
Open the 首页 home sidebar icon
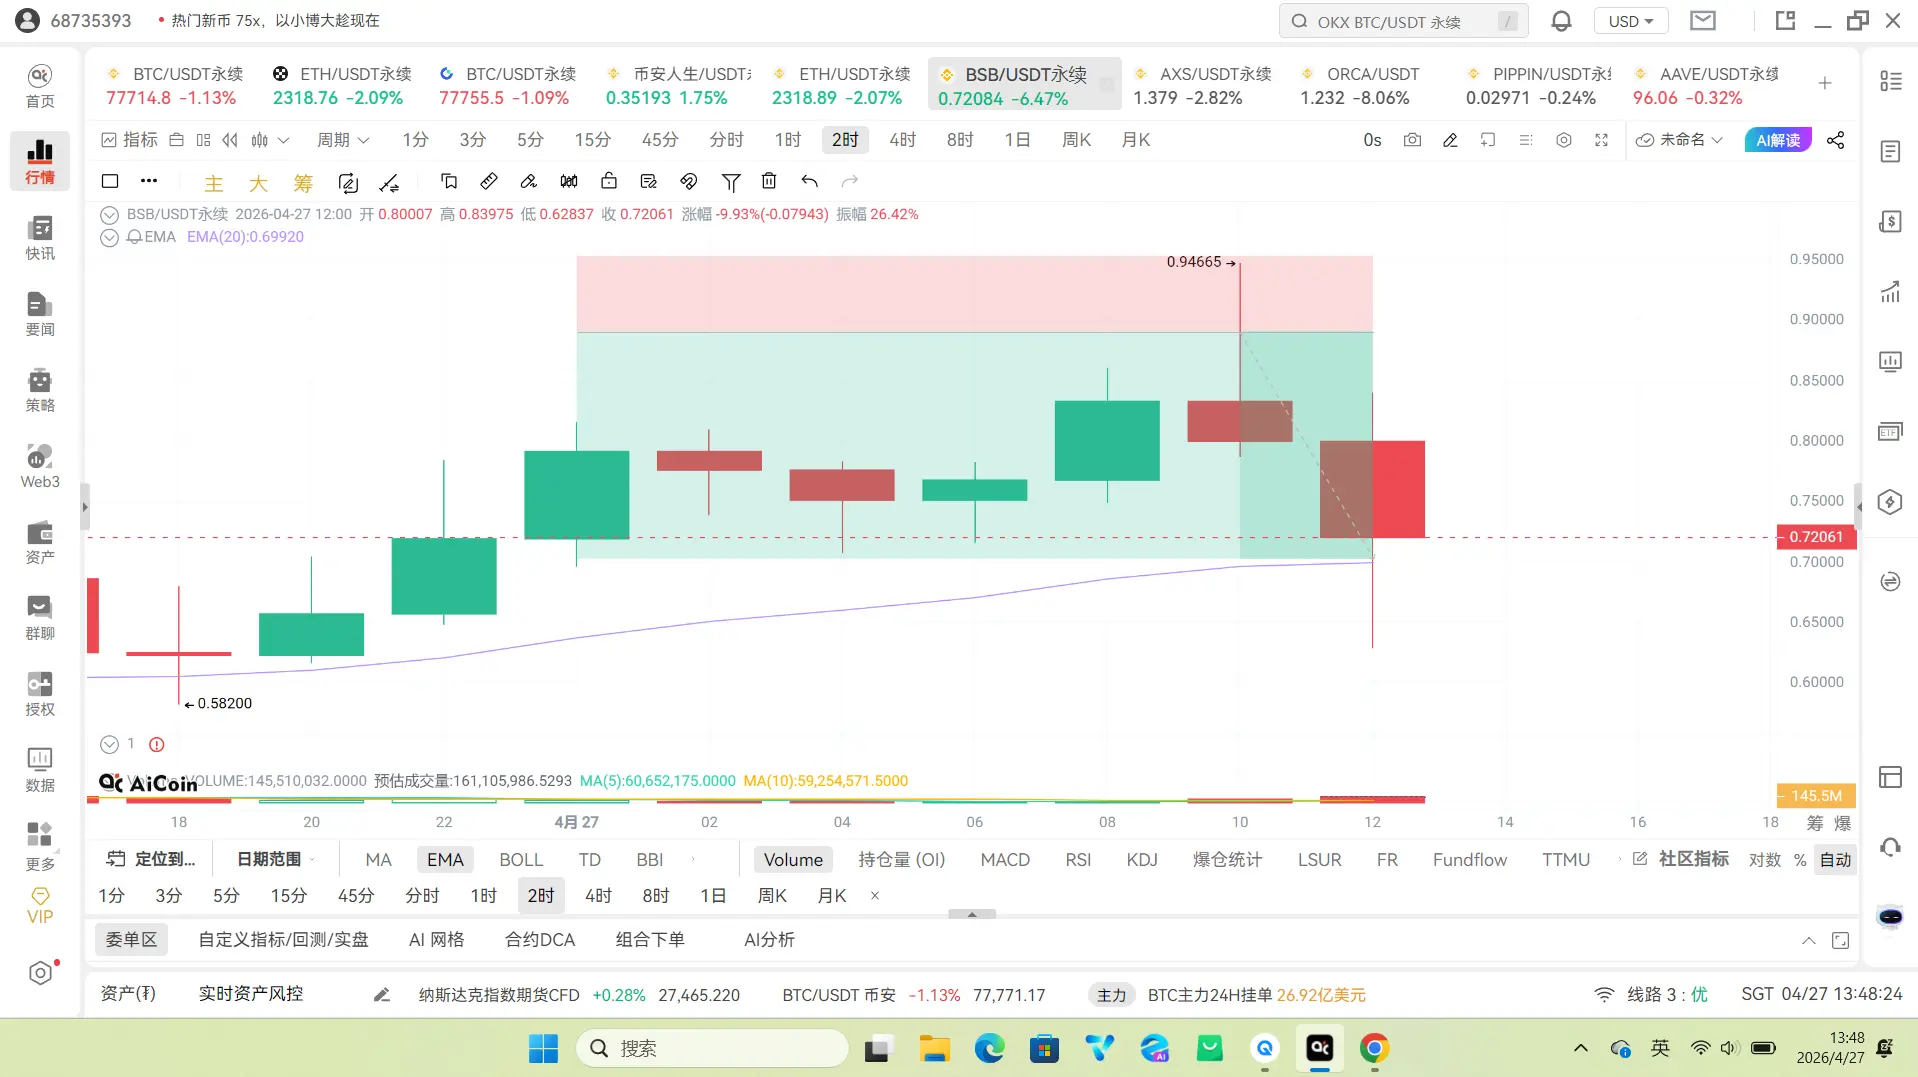[40, 86]
